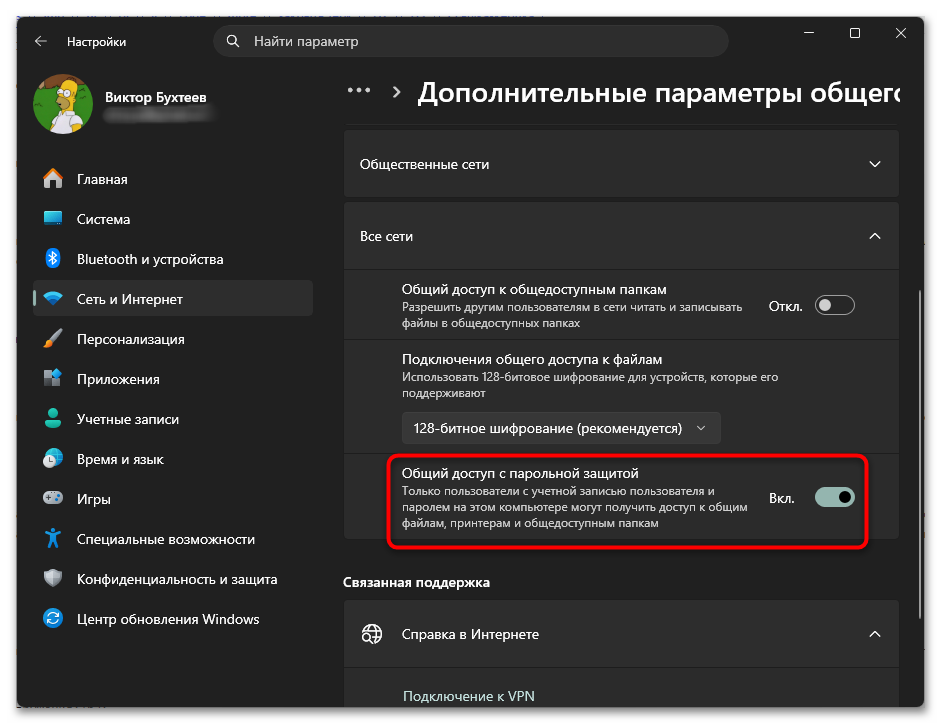Click the Bluetooth icon in the sidebar

pos(53,259)
